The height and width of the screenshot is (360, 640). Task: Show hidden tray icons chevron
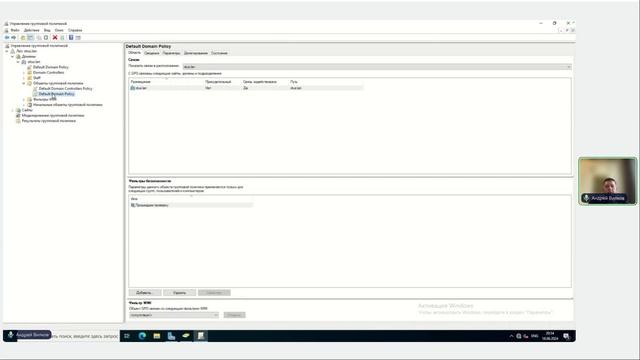tap(511, 336)
